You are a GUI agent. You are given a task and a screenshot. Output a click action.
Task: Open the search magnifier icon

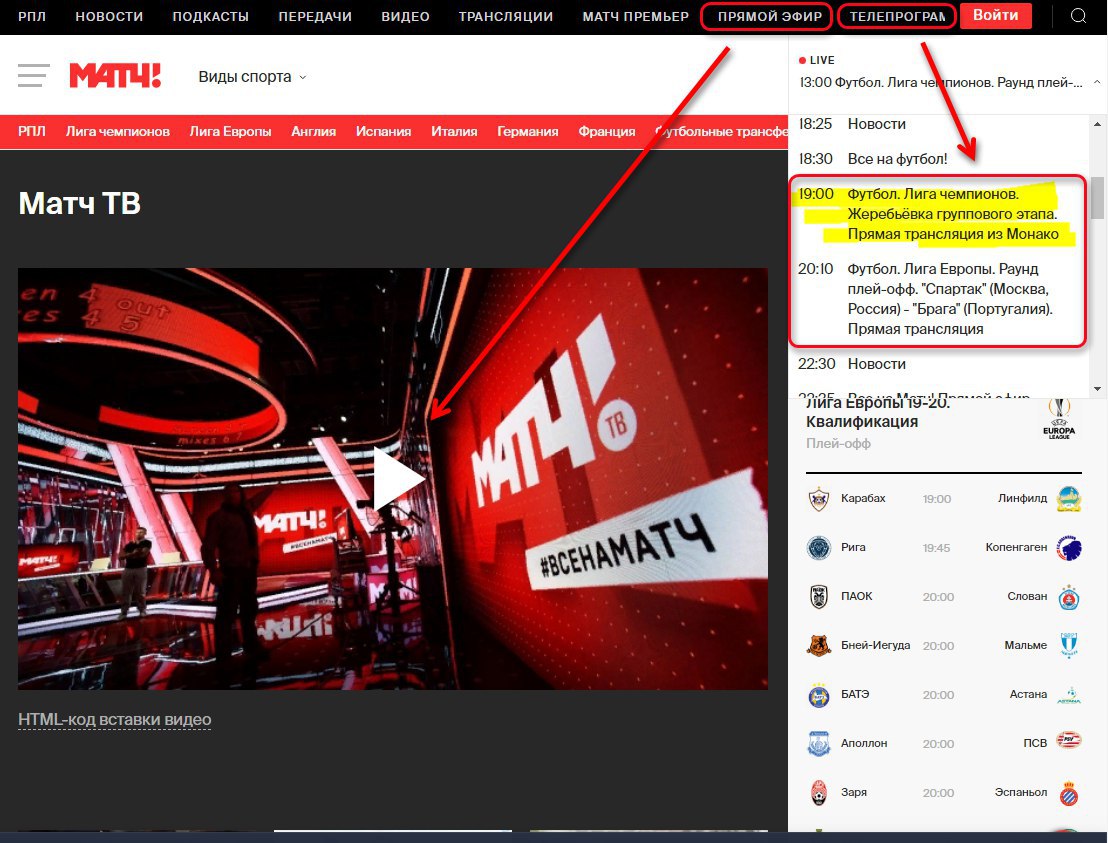pos(1078,16)
